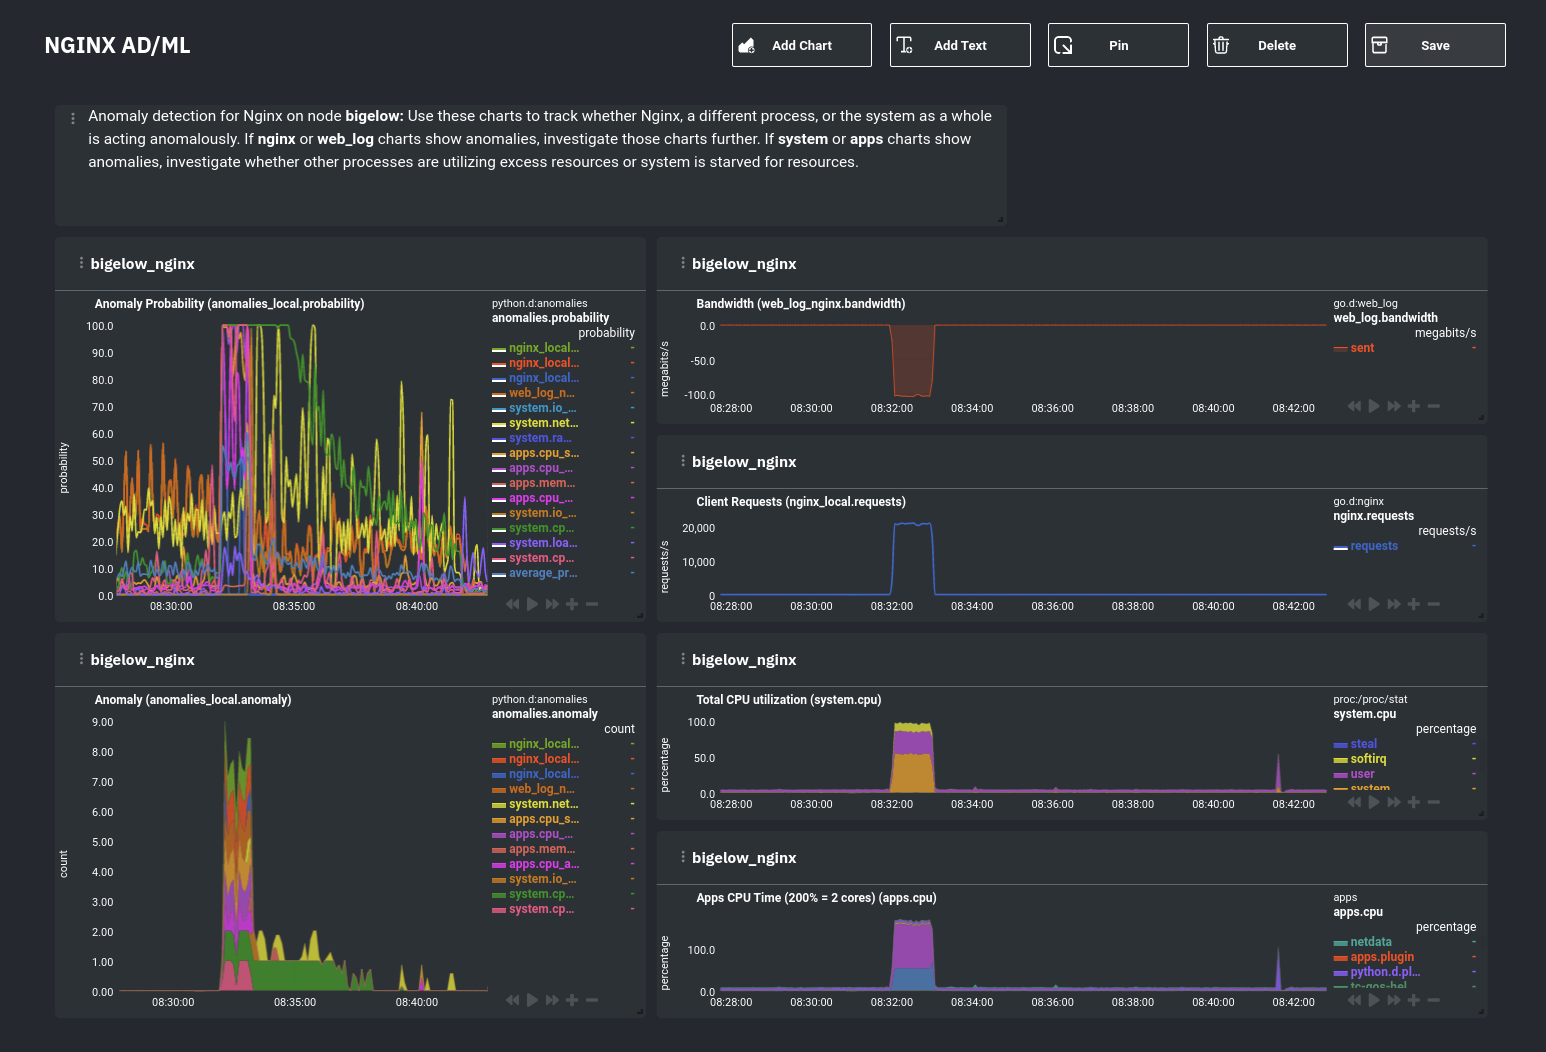Viewport: 1546px width, 1052px height.
Task: Click the Add Text button
Action: click(x=960, y=45)
